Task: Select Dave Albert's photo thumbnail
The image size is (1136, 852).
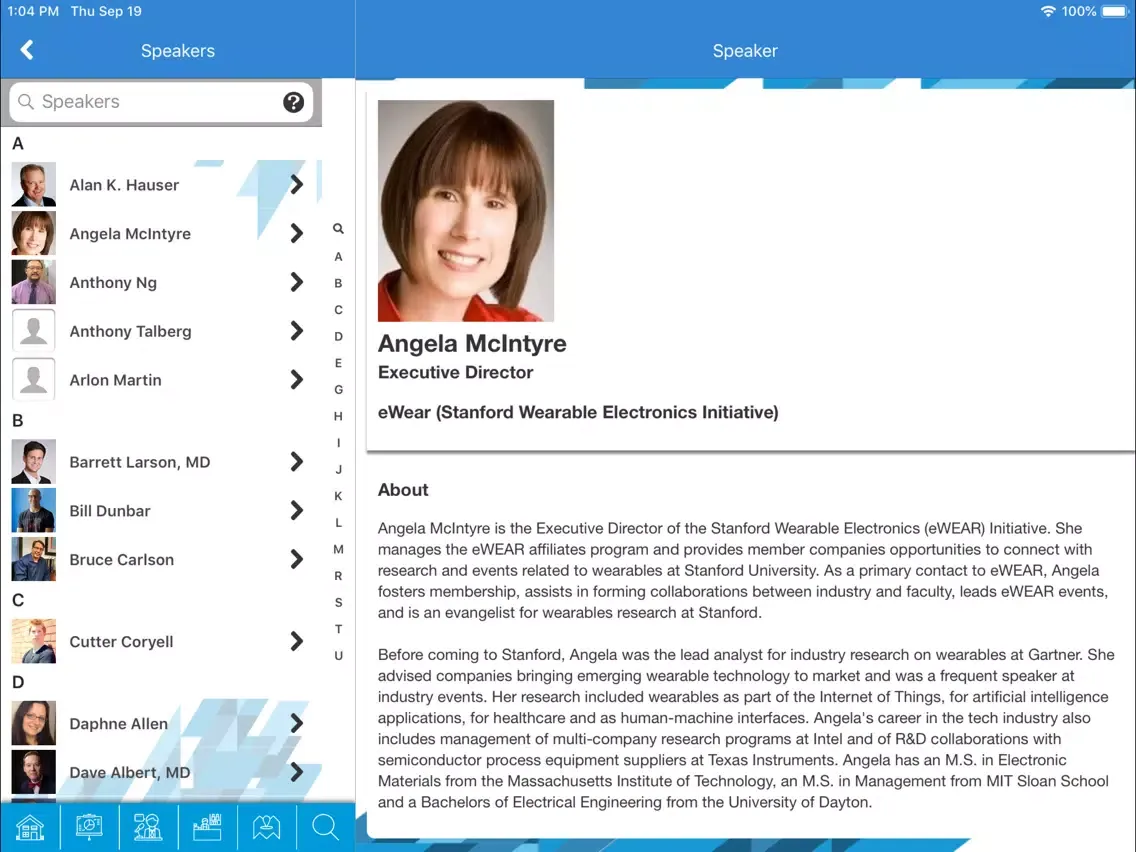Action: click(33, 772)
